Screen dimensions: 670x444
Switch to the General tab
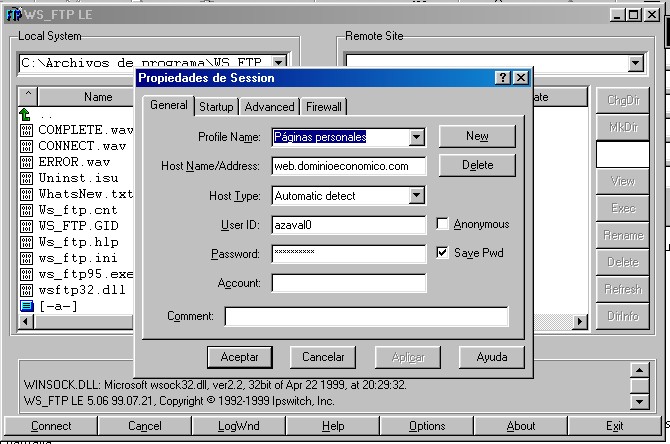168,105
